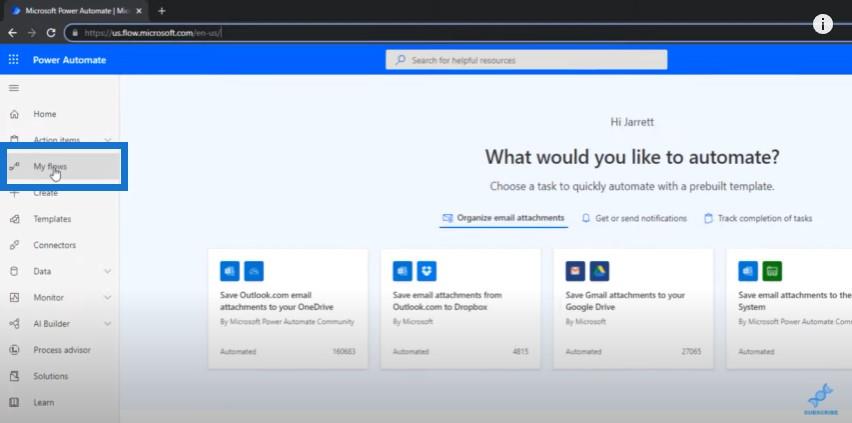
Task: Click the Gmail icon on third card
Action: pos(575,271)
